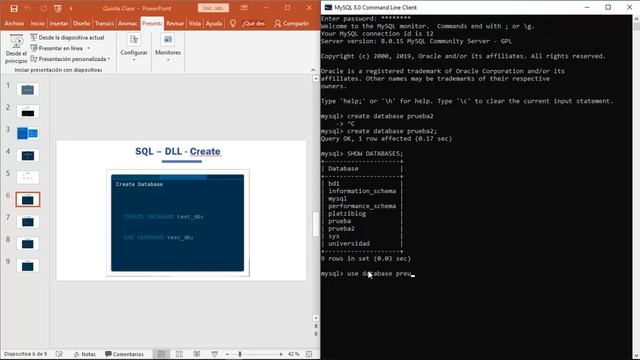Select slide 3 thumbnail

pos(28,133)
